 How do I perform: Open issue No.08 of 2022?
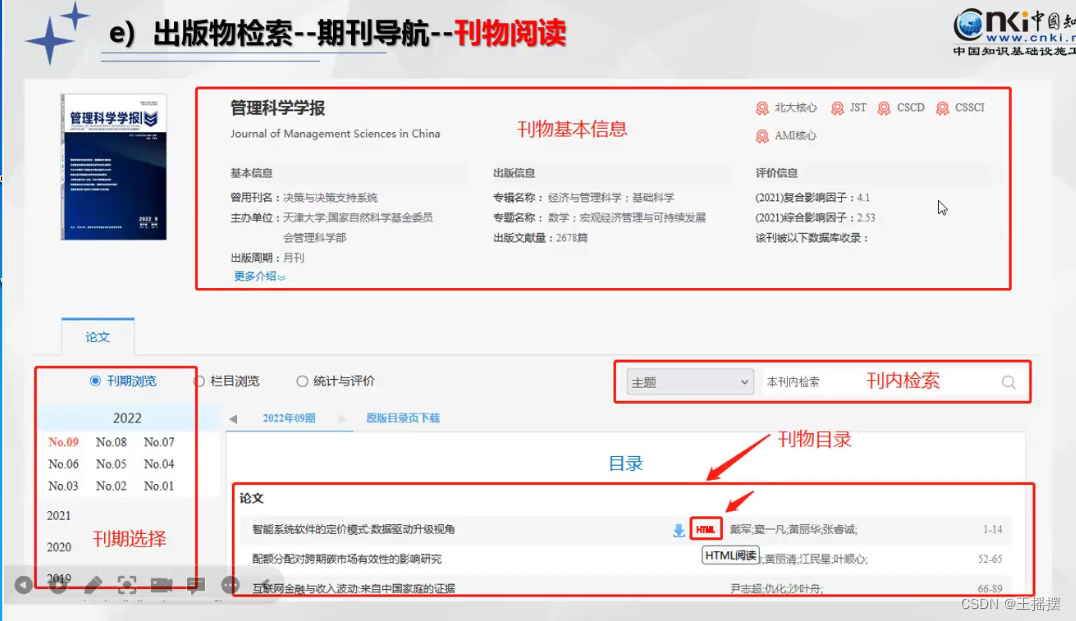coord(111,442)
